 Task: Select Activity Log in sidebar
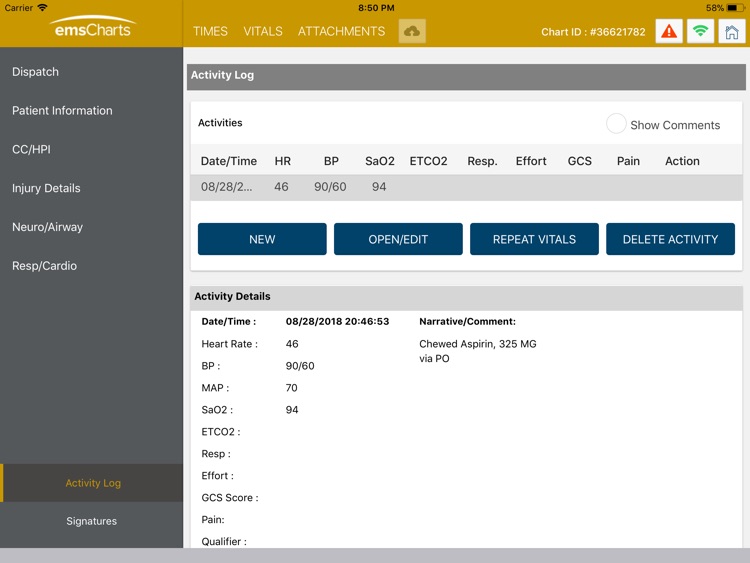(x=91, y=483)
